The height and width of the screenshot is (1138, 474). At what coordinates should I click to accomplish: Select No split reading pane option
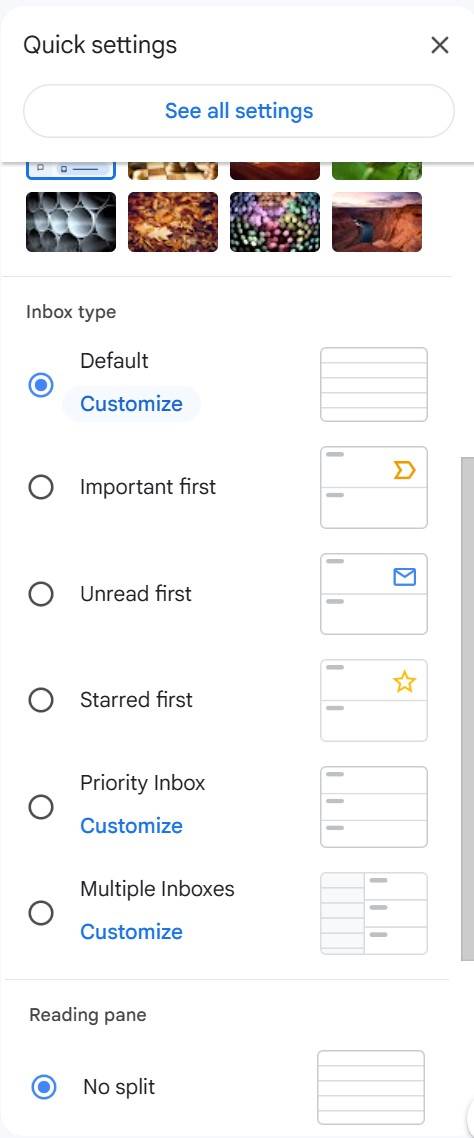tap(44, 1087)
